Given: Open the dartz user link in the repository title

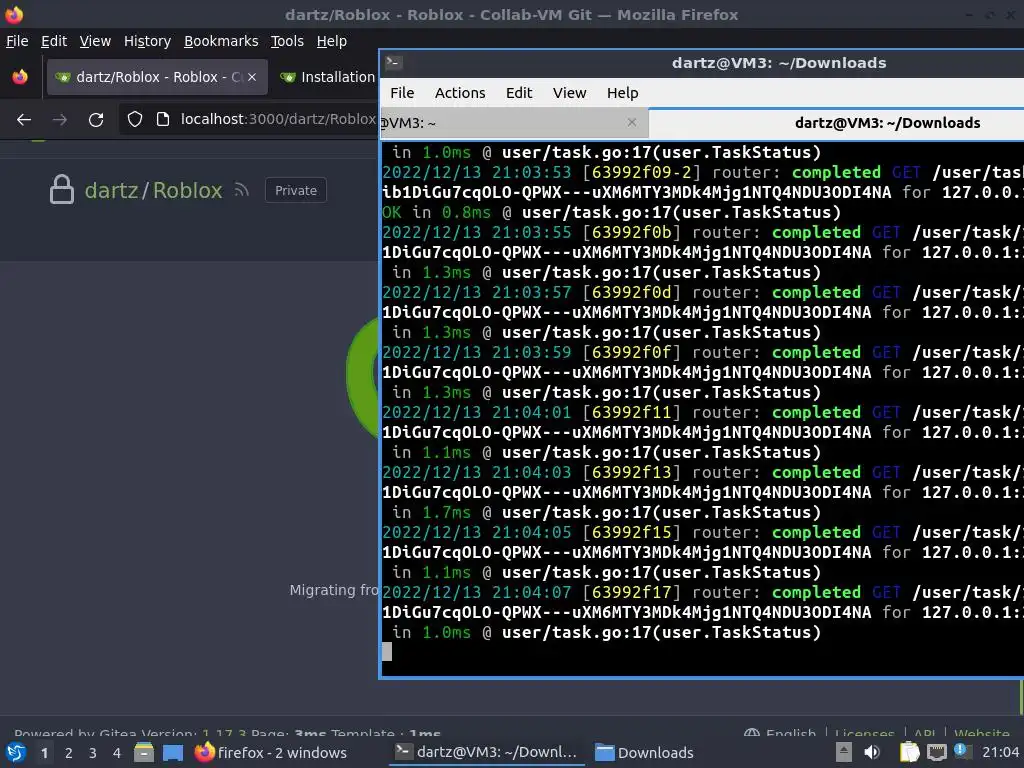Looking at the screenshot, I should tap(111, 190).
